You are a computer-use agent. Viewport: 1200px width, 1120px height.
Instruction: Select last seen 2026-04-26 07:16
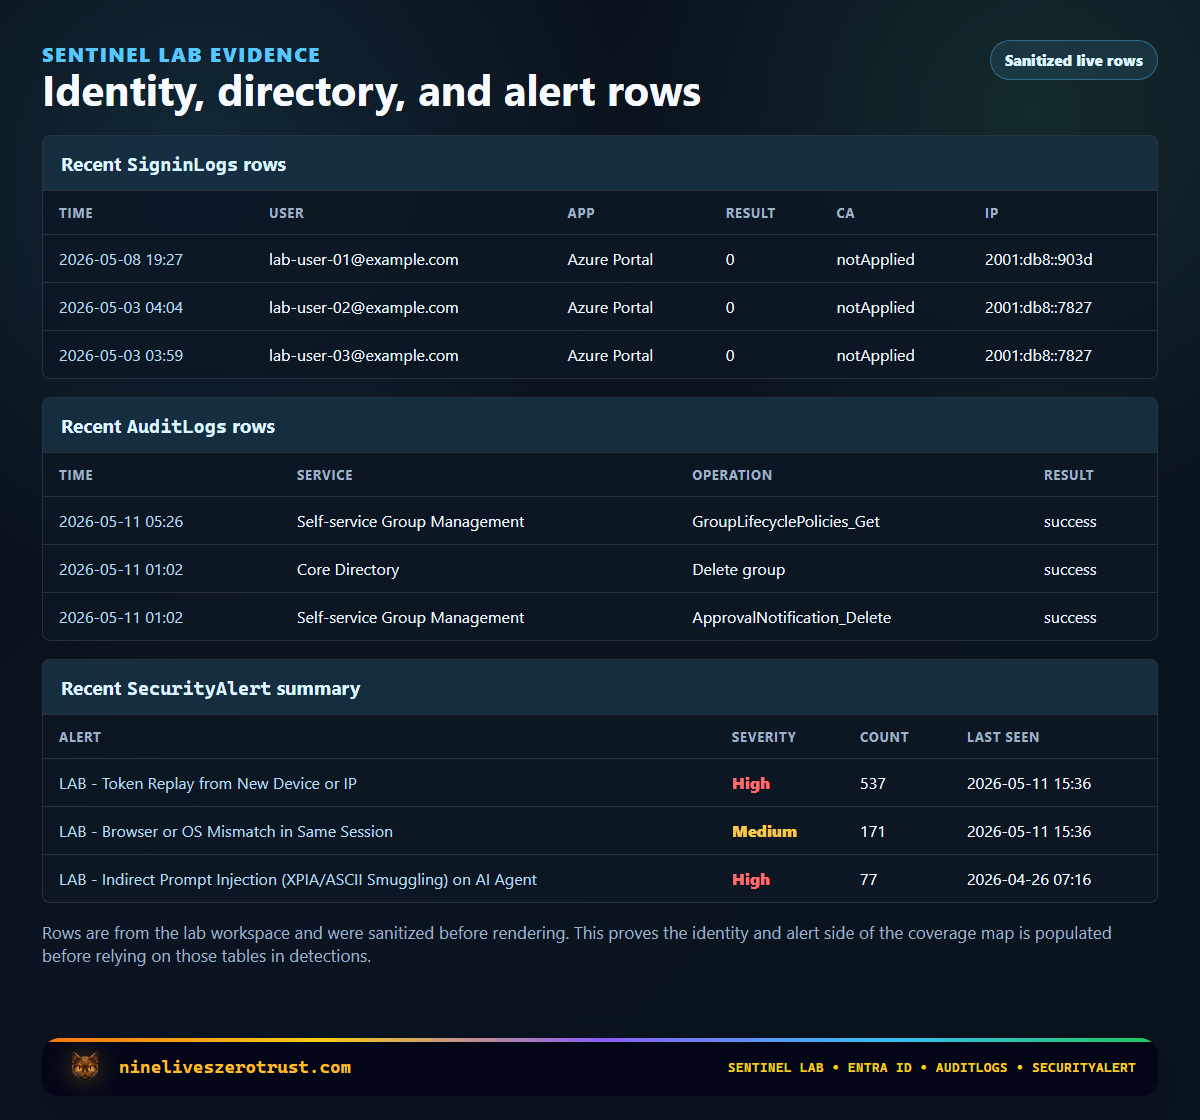point(1029,879)
